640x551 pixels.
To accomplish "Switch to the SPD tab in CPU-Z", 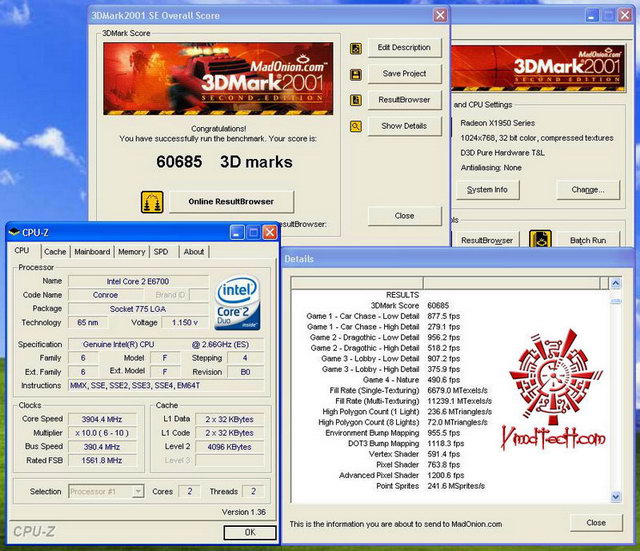I will (x=161, y=252).
